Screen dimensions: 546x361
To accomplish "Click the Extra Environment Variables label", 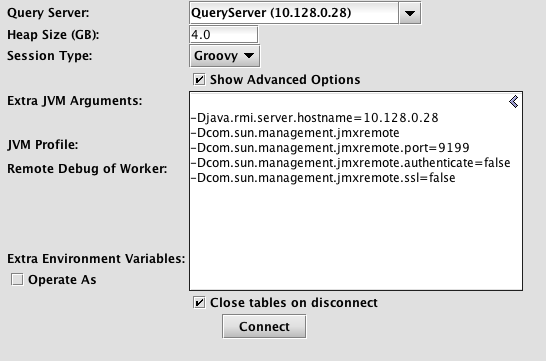I will [96, 259].
